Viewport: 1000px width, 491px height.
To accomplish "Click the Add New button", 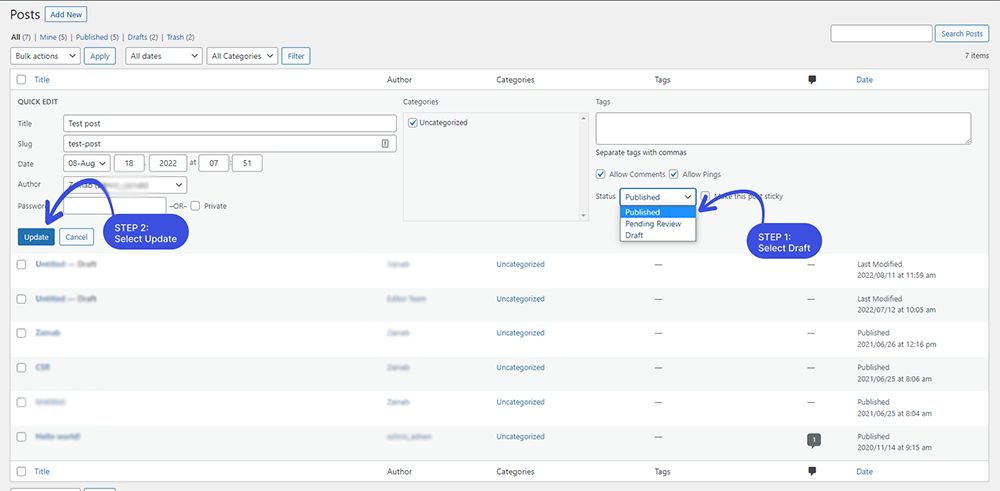I will pos(66,14).
